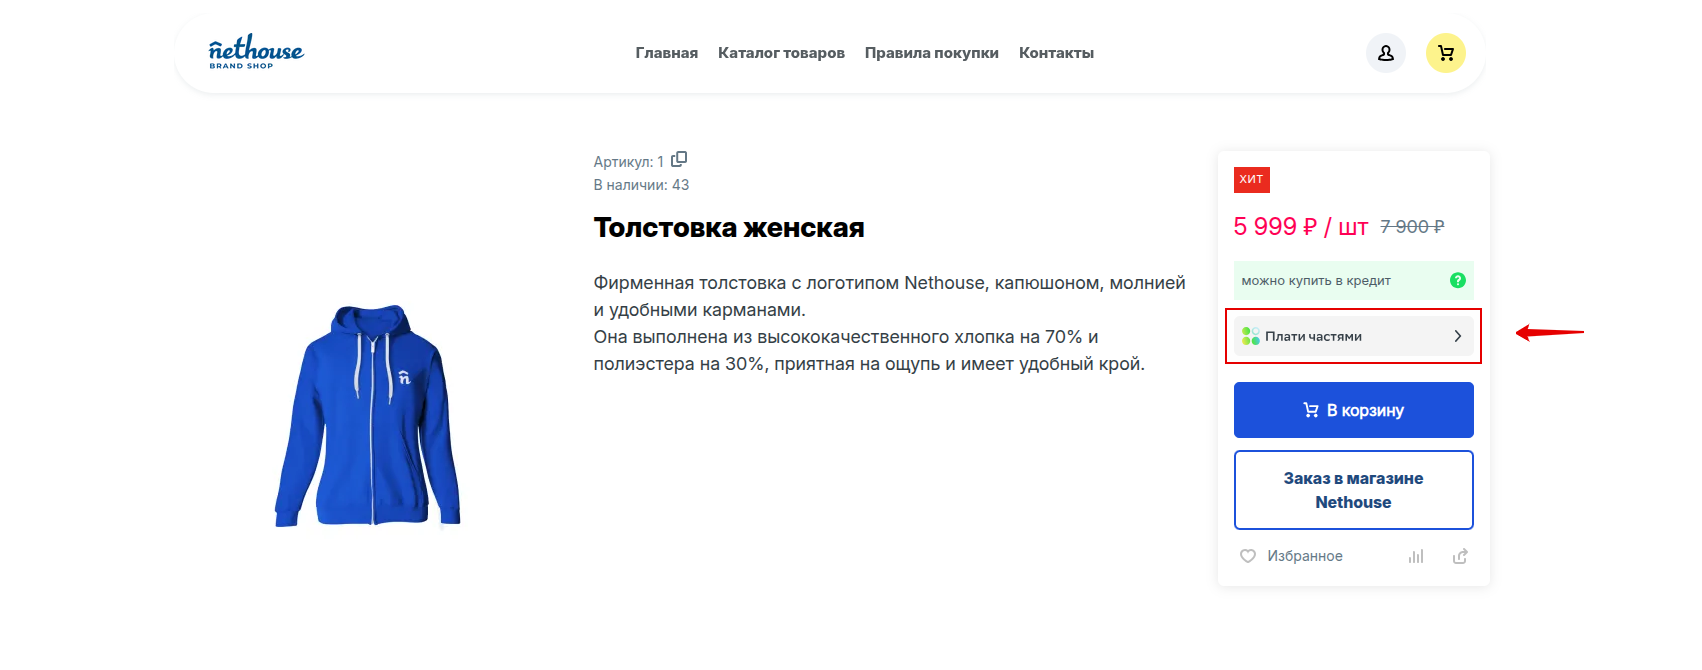Copy the article number with copy icon
This screenshot has width=1702, height=670.
point(679,160)
